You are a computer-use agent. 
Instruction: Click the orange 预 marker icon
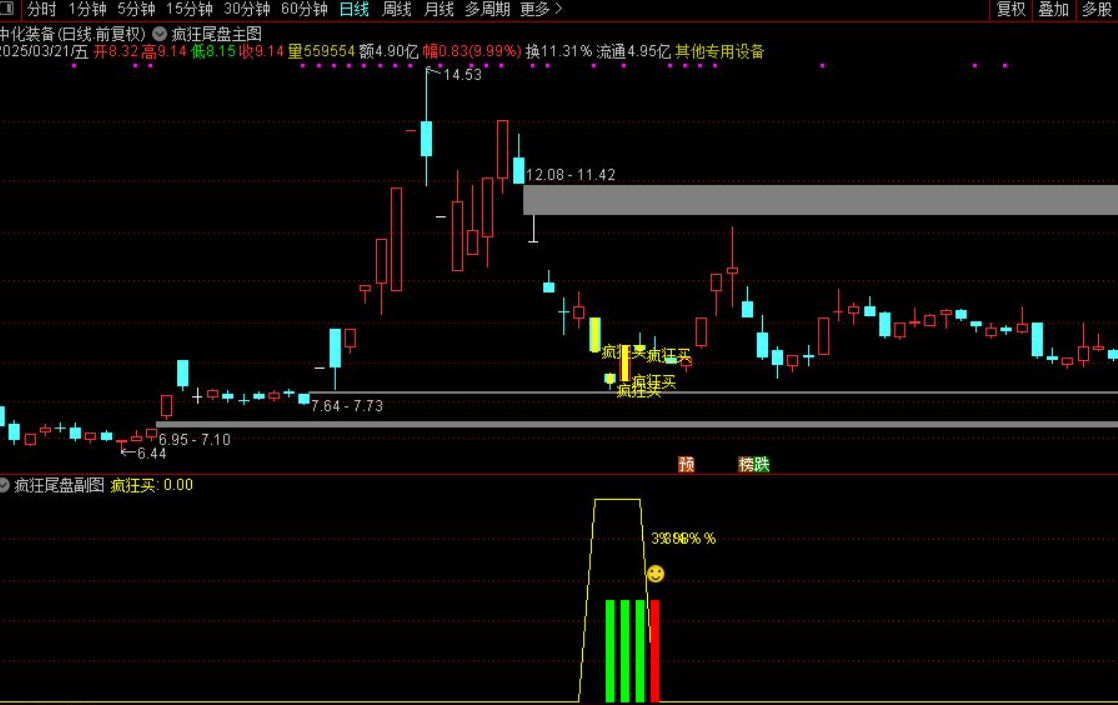point(686,464)
